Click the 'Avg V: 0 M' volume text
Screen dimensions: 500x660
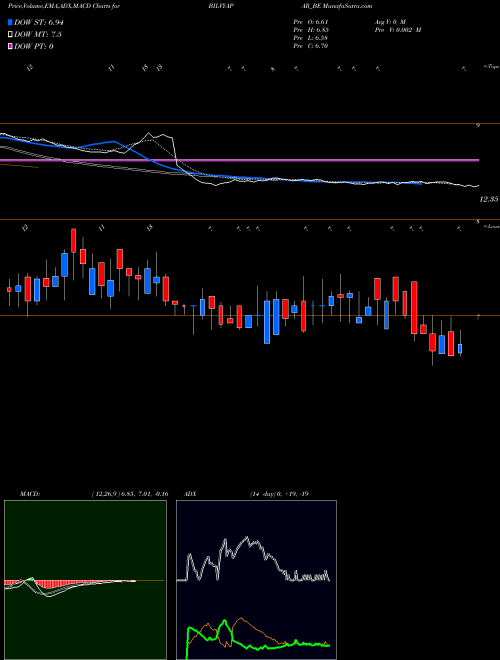(389, 22)
